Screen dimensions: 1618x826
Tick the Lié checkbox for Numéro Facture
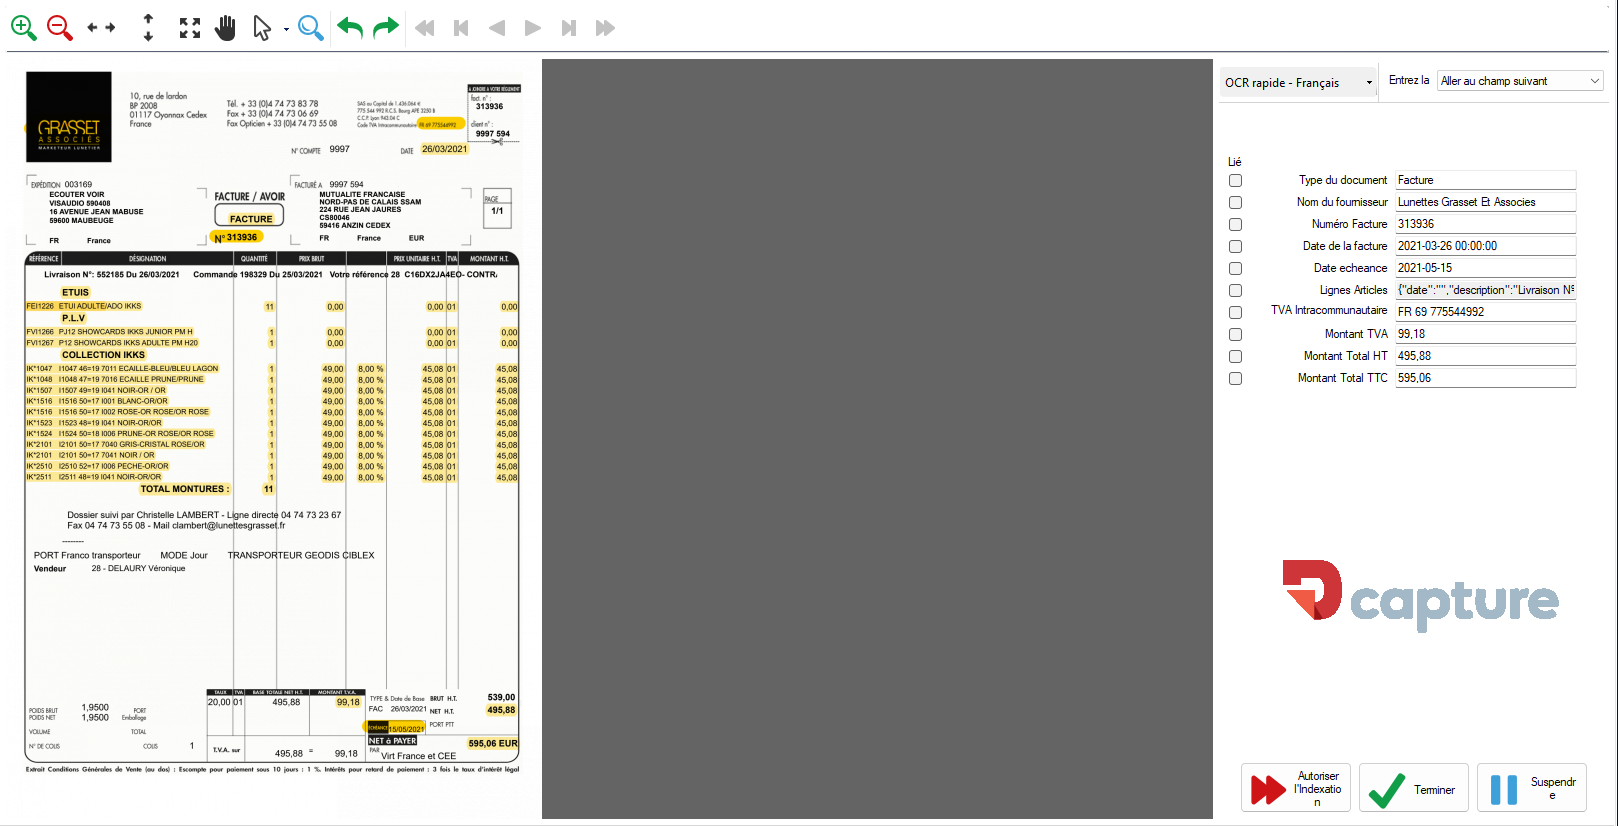pos(1235,225)
